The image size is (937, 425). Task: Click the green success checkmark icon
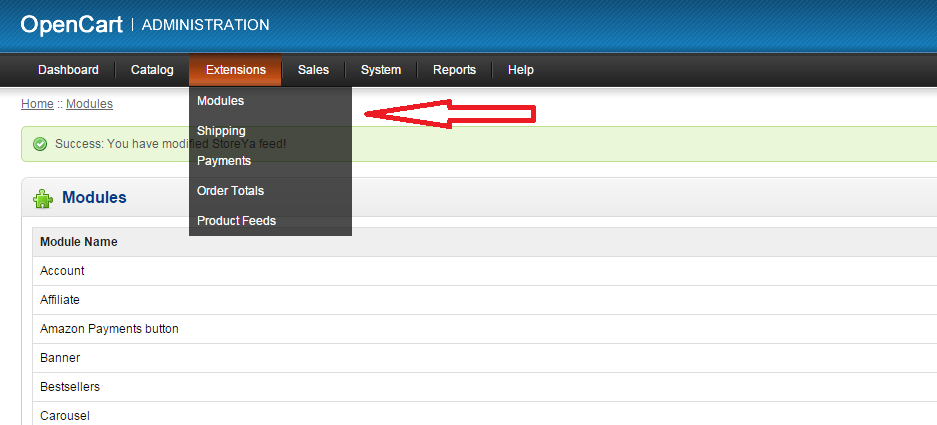click(x=40, y=144)
